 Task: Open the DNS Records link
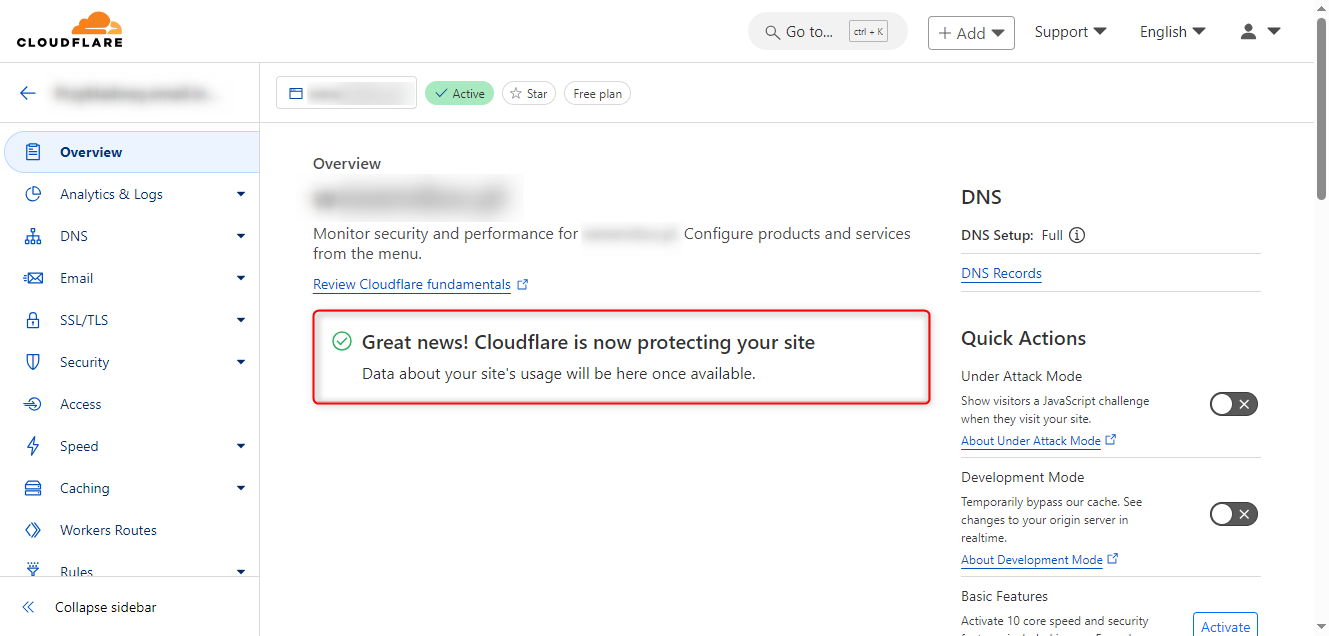1001,273
